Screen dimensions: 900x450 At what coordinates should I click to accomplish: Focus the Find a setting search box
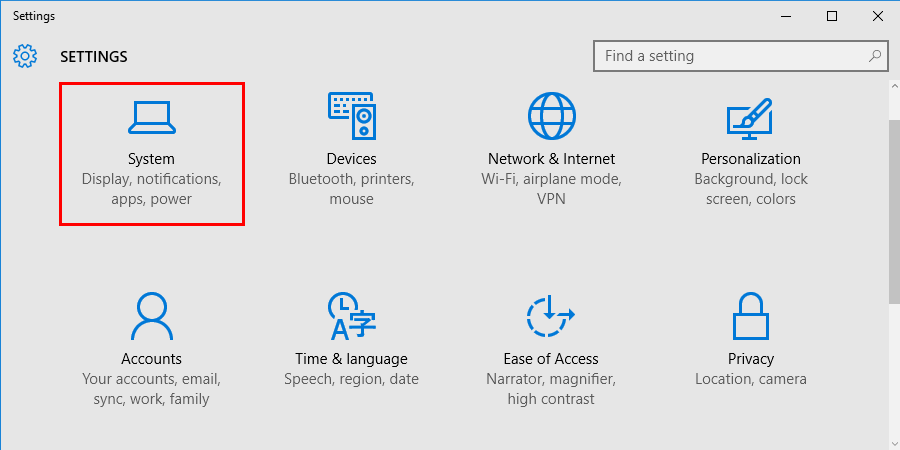pos(730,56)
